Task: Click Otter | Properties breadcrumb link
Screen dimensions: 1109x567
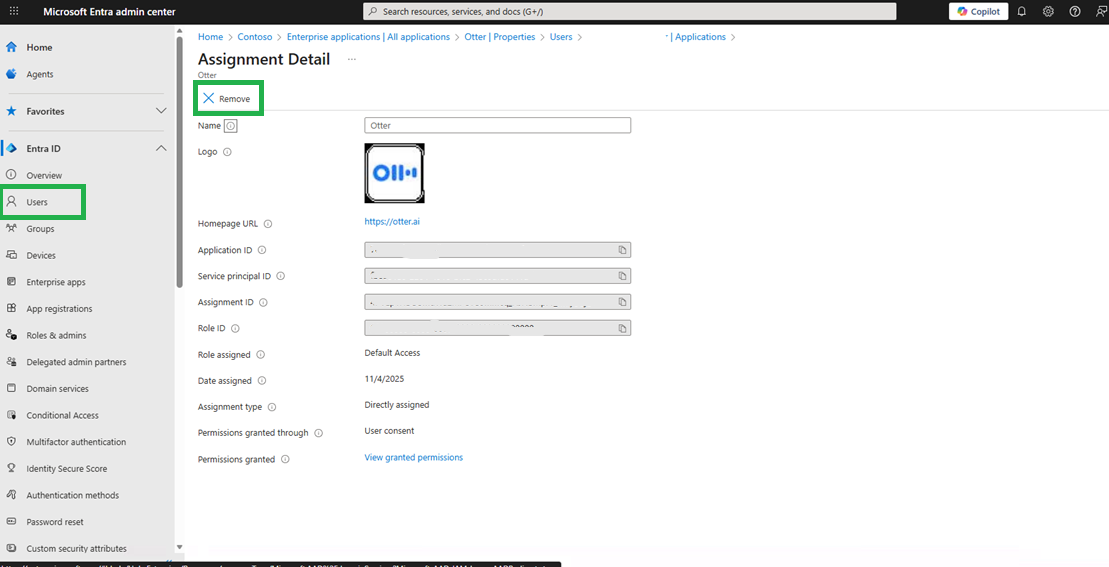Action: coord(500,37)
